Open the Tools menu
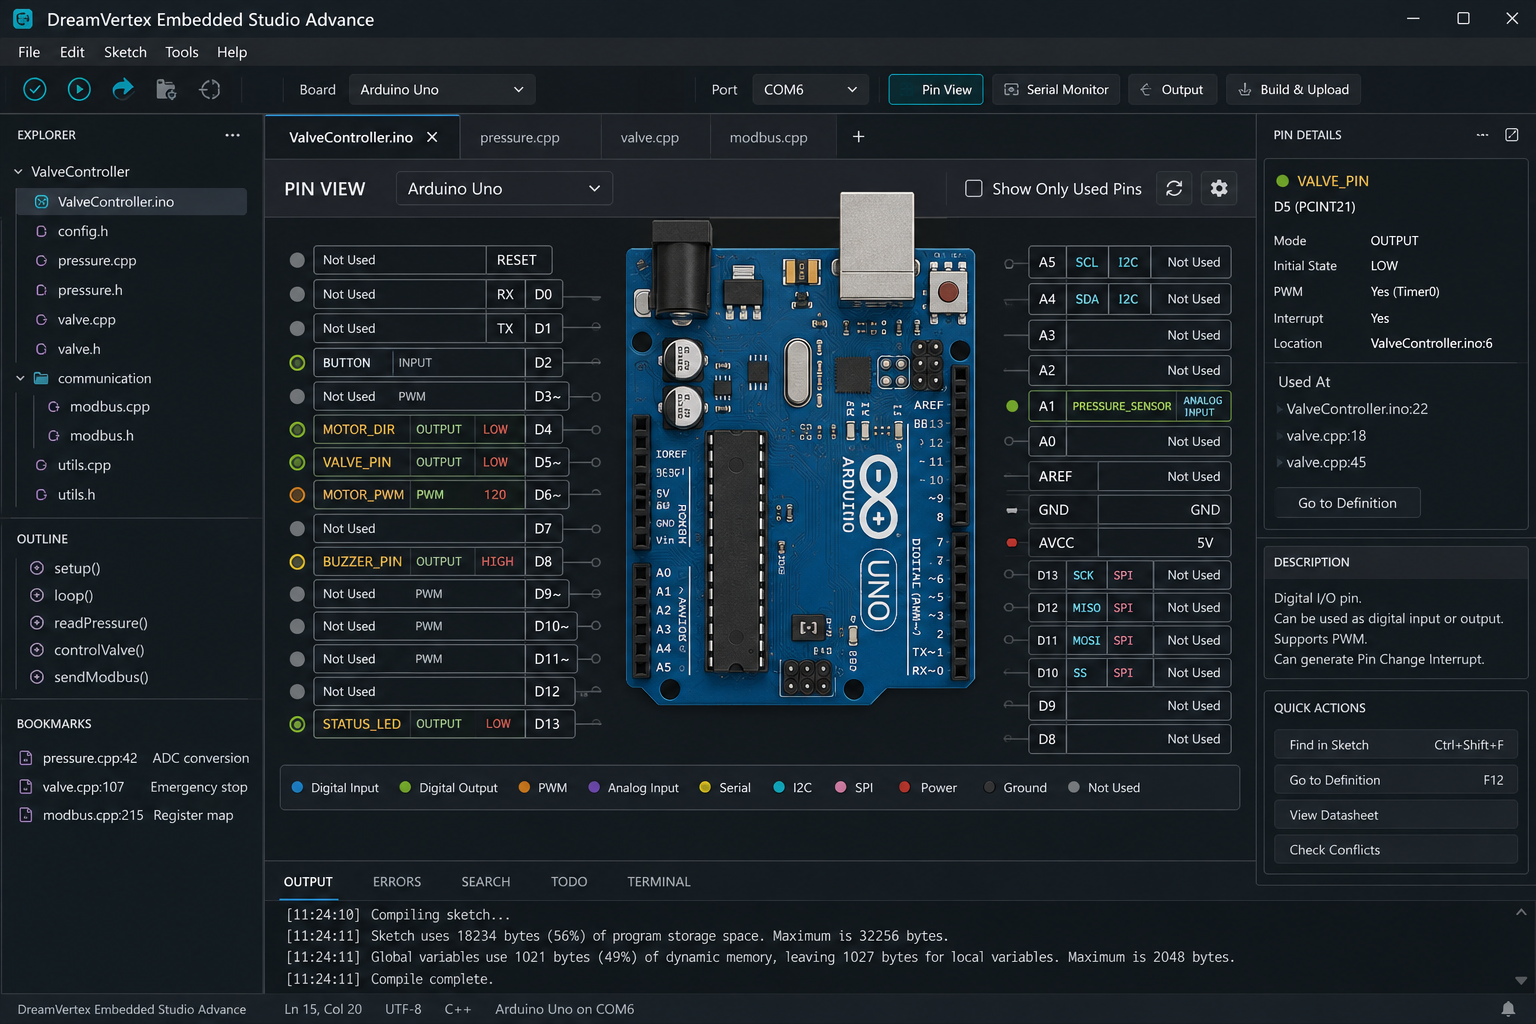Viewport: 1536px width, 1024px height. pyautogui.click(x=181, y=52)
